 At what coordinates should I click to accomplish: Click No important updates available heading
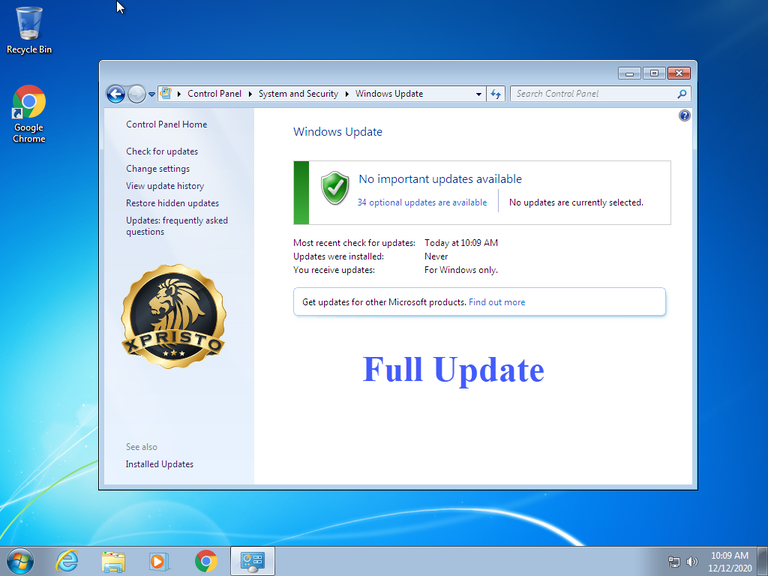(440, 179)
